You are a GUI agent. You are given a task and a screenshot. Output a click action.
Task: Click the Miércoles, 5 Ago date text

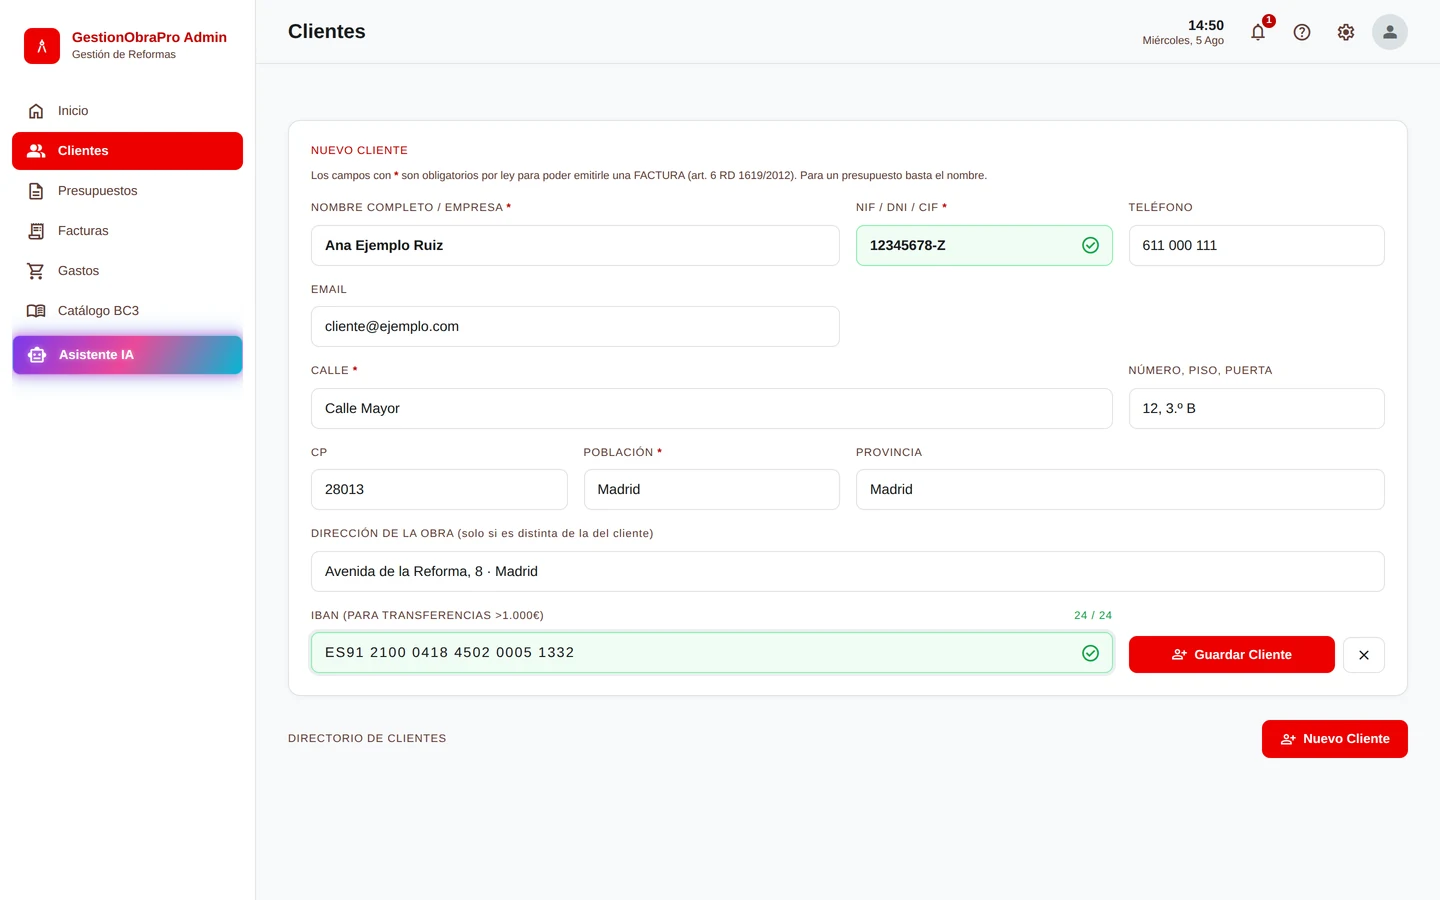[1183, 41]
